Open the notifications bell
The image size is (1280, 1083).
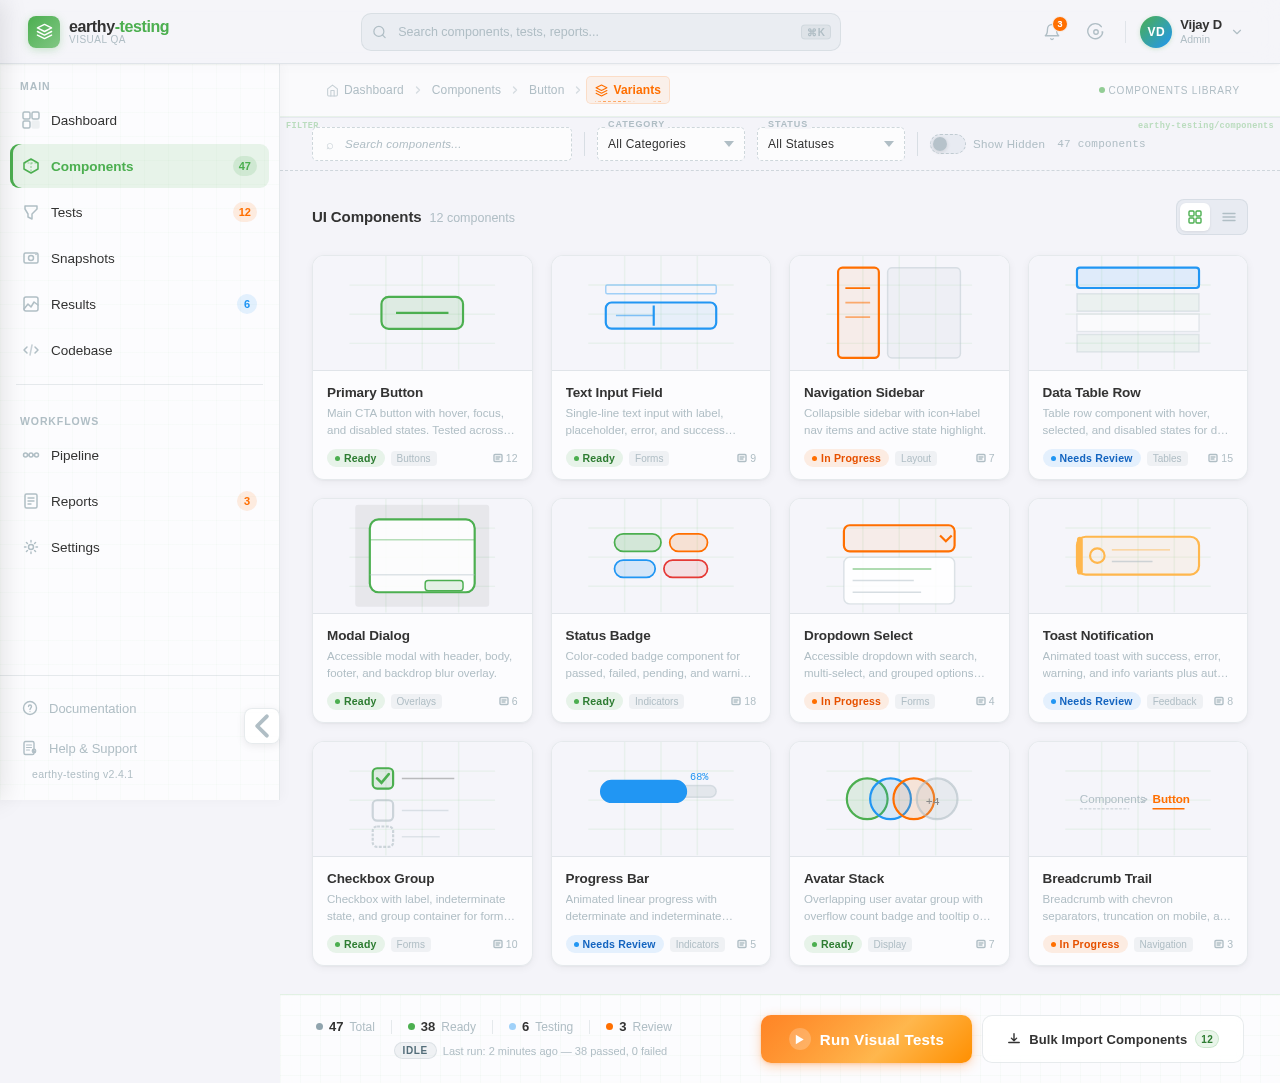coord(1052,32)
